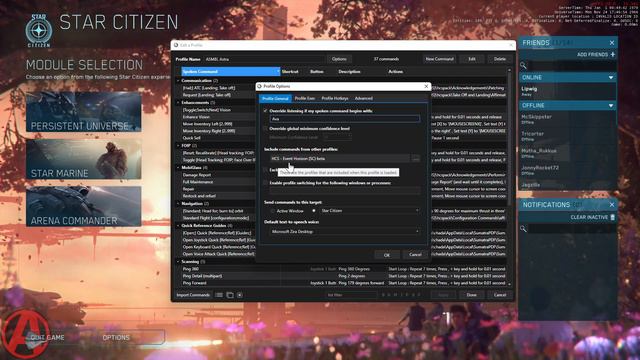
Task: Click the Options button next to profile name
Action: (x=339, y=59)
